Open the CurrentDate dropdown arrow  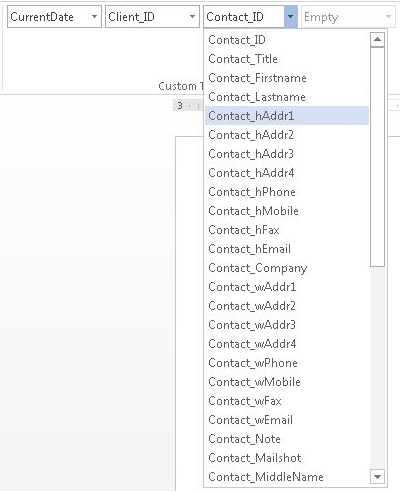pos(94,16)
